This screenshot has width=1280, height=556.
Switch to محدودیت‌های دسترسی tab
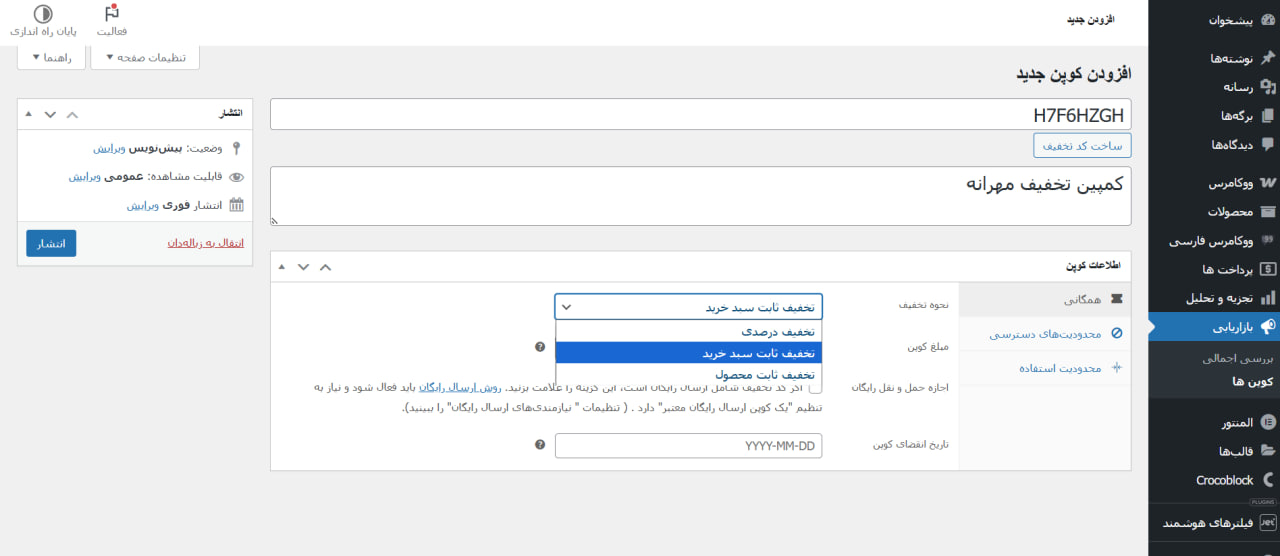pyautogui.click(x=1044, y=334)
